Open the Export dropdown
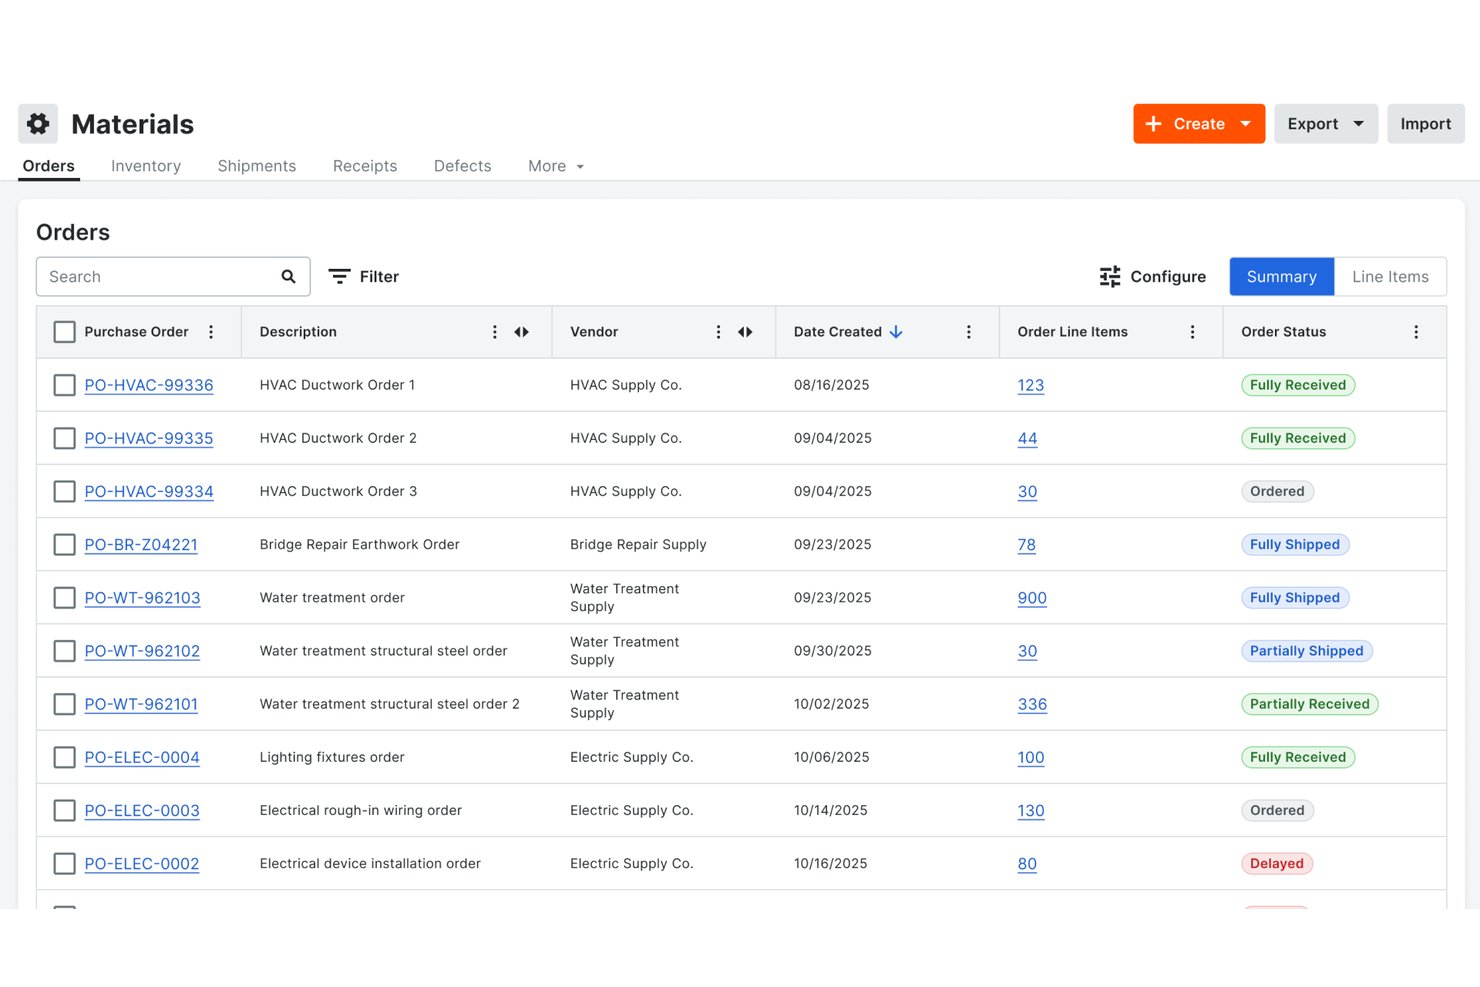The height and width of the screenshot is (987, 1480). pyautogui.click(x=1326, y=124)
